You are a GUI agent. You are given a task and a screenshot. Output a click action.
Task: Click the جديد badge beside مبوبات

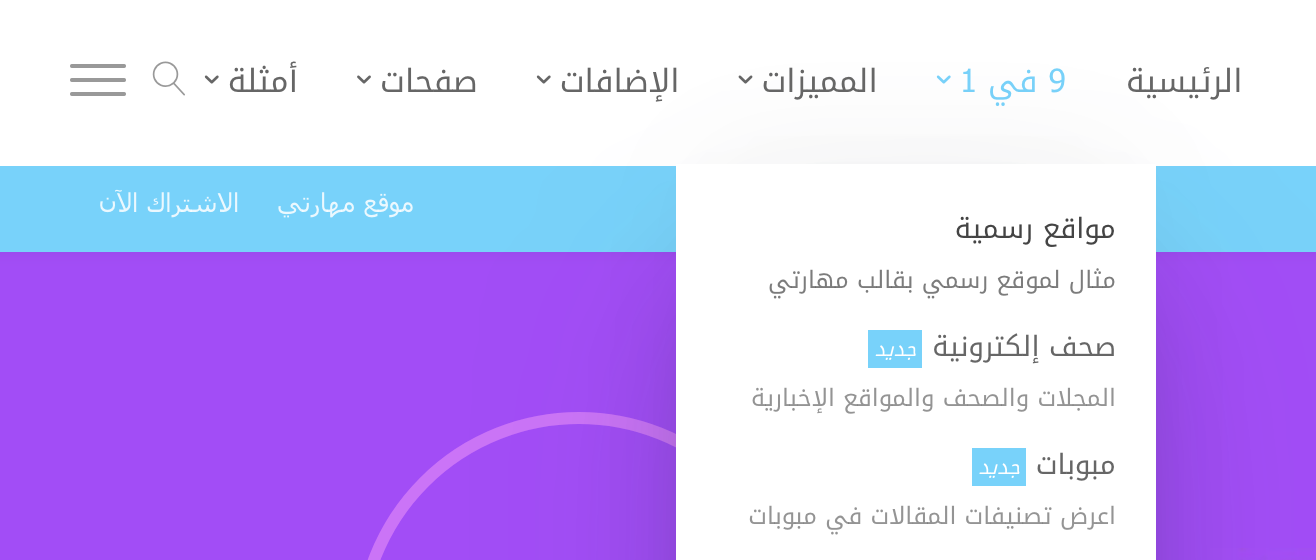[x=999, y=467]
